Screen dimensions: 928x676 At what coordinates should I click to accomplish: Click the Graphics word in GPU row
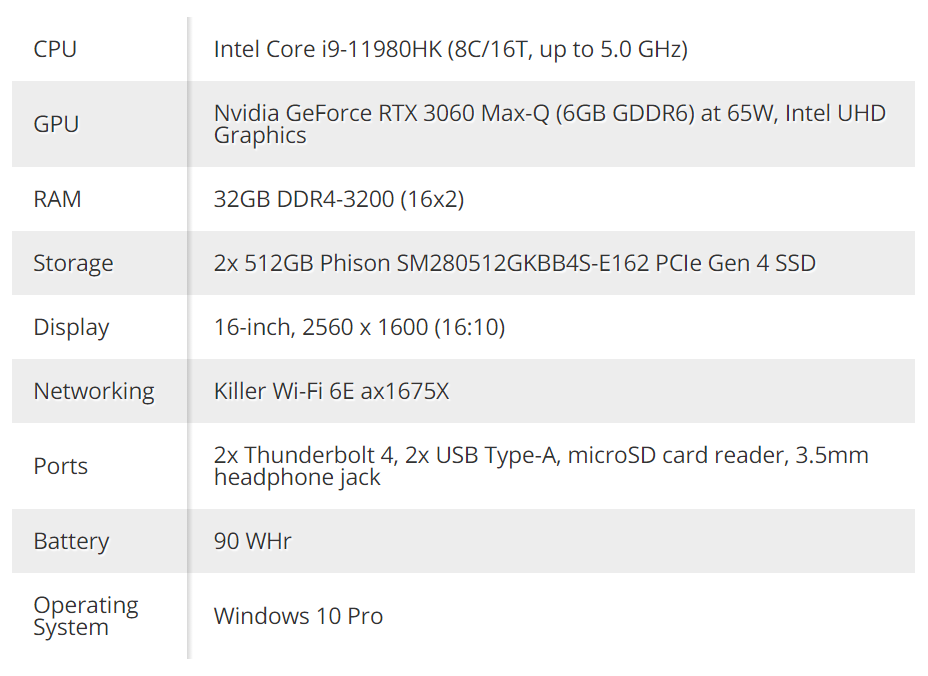[x=260, y=136]
